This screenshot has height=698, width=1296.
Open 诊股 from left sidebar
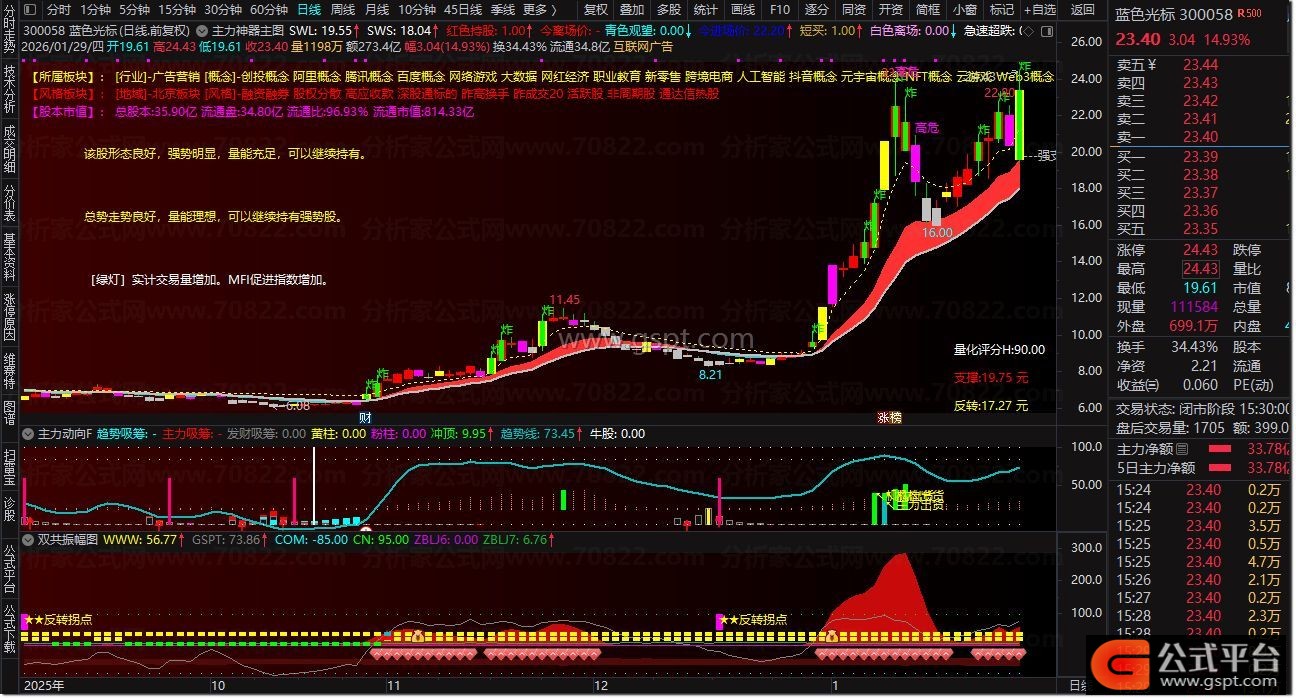[9, 508]
